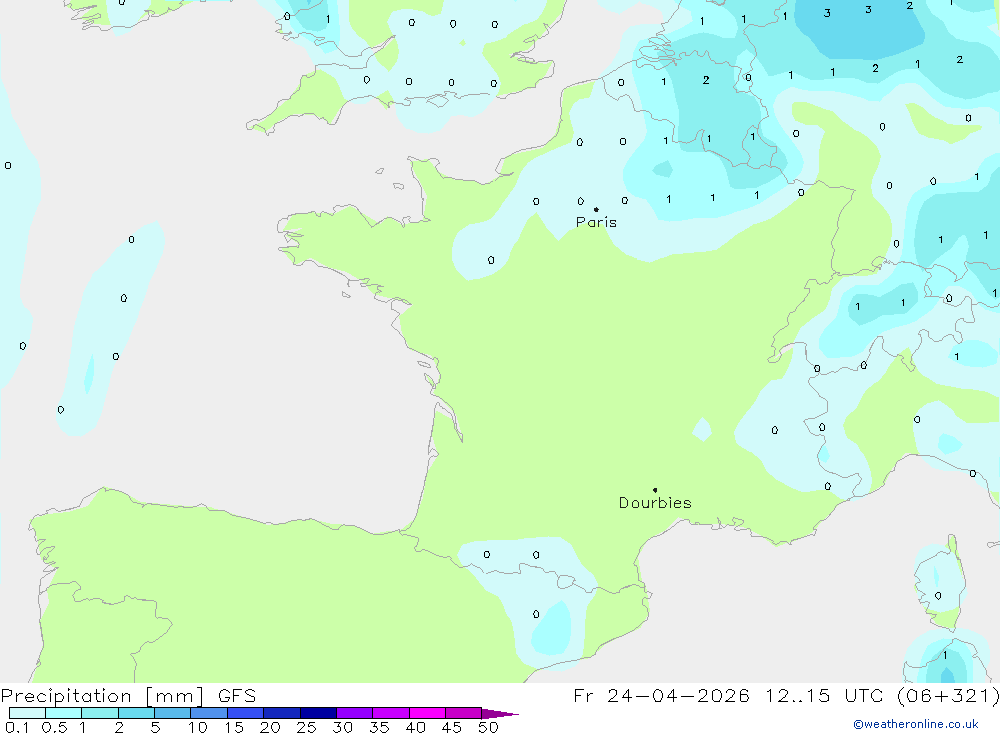
Task: Click the Paris city label
Action: 596,222
